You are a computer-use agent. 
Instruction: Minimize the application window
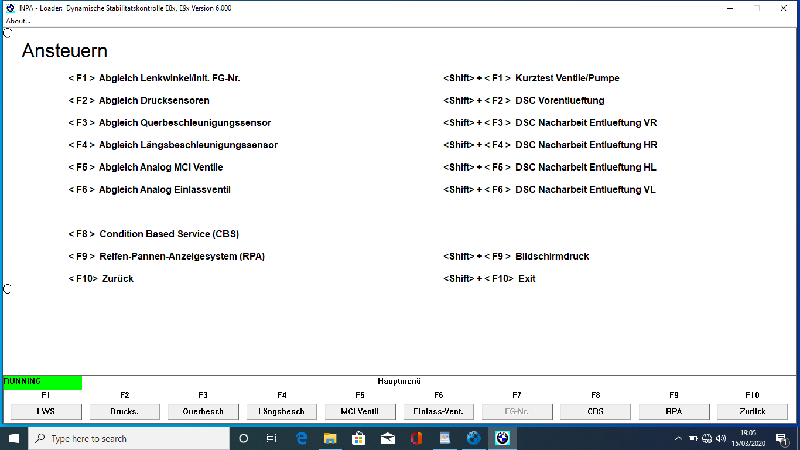click(730, 8)
